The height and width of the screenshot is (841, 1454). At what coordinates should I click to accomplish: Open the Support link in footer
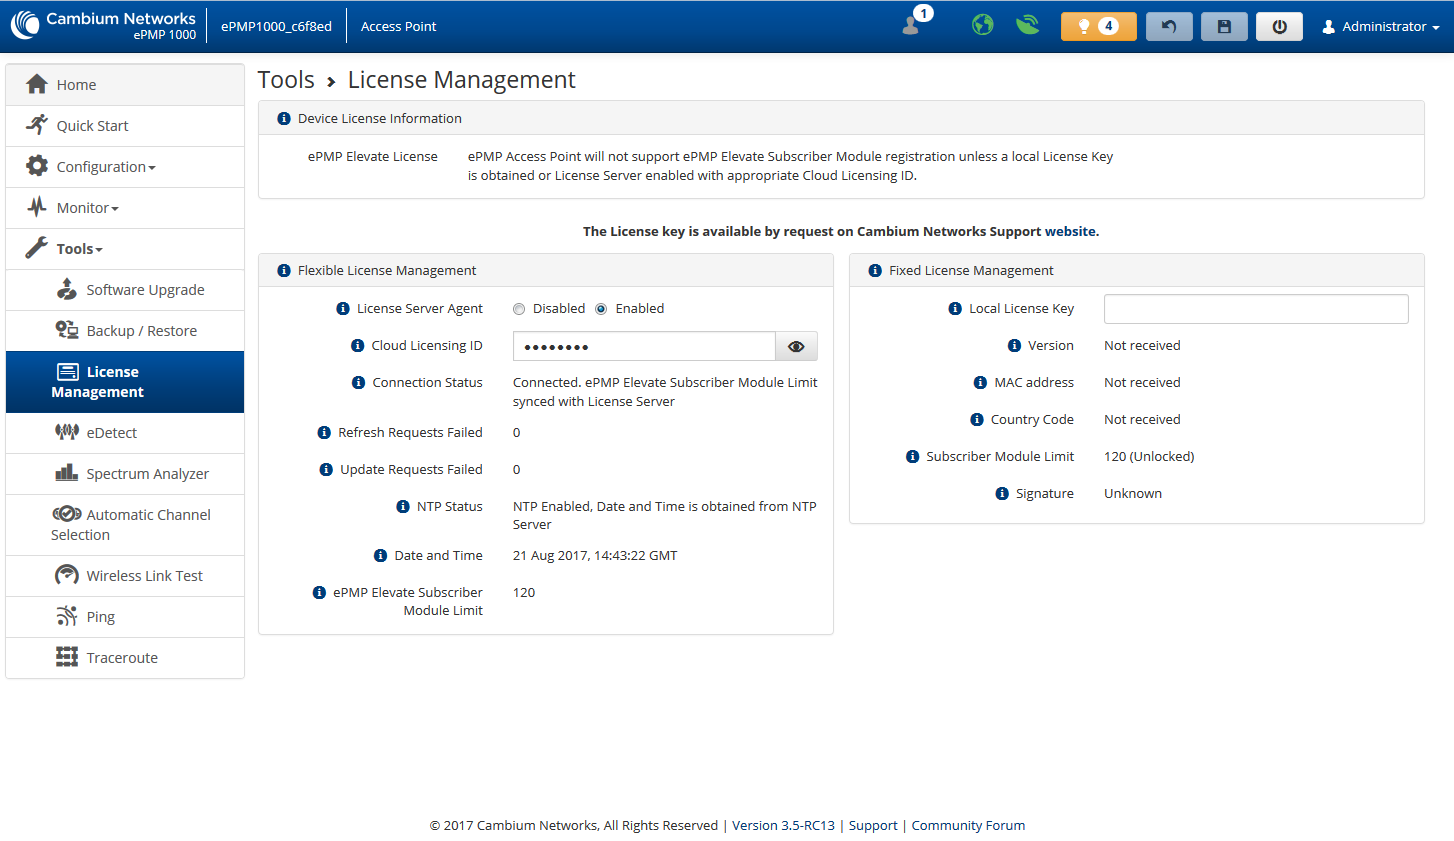873,826
